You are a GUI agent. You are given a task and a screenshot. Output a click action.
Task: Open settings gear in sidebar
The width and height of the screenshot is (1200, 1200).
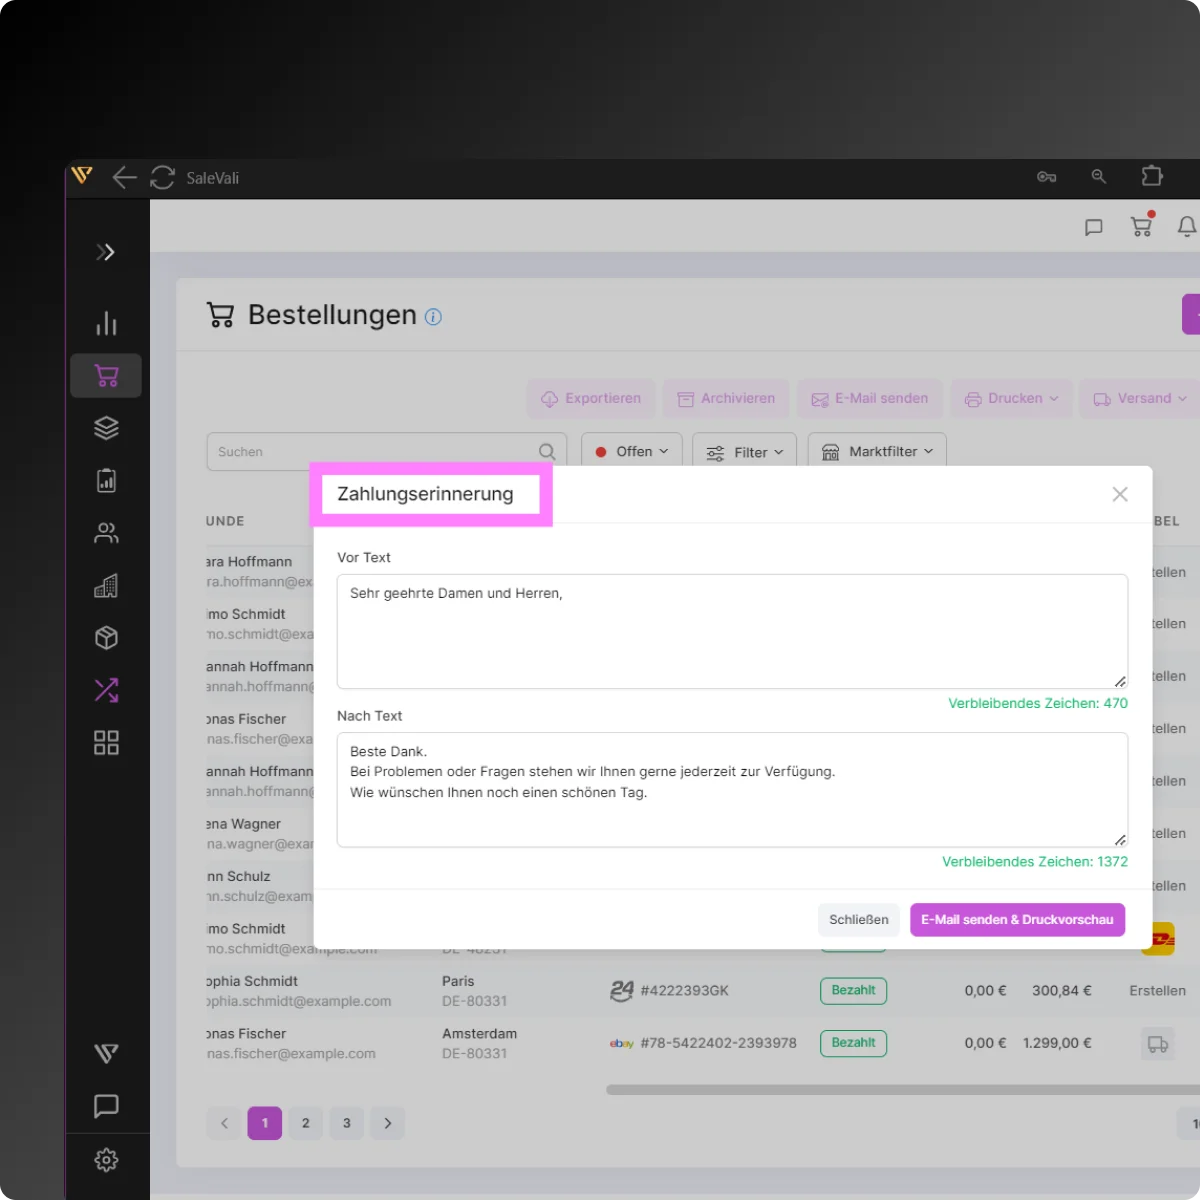click(x=106, y=1160)
